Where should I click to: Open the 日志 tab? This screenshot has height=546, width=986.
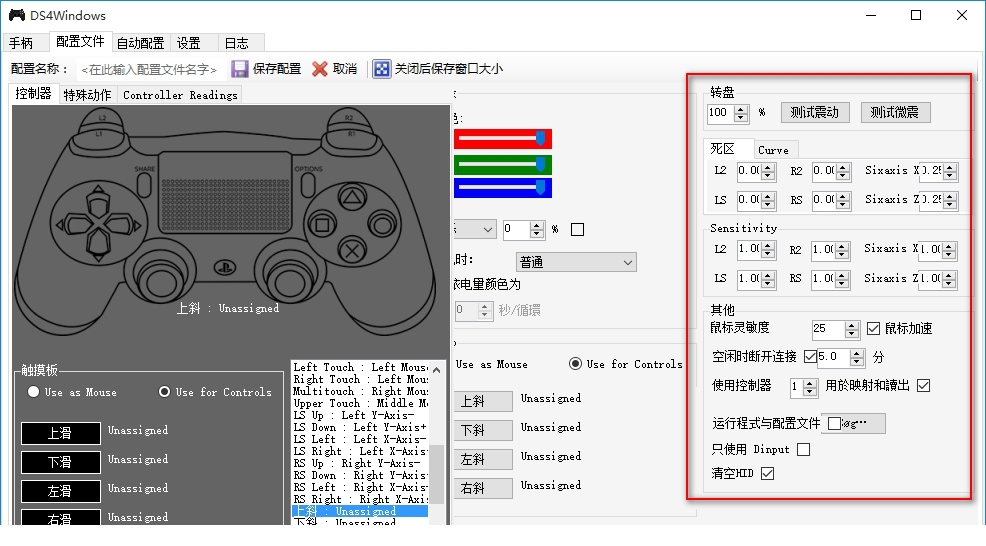[x=236, y=43]
